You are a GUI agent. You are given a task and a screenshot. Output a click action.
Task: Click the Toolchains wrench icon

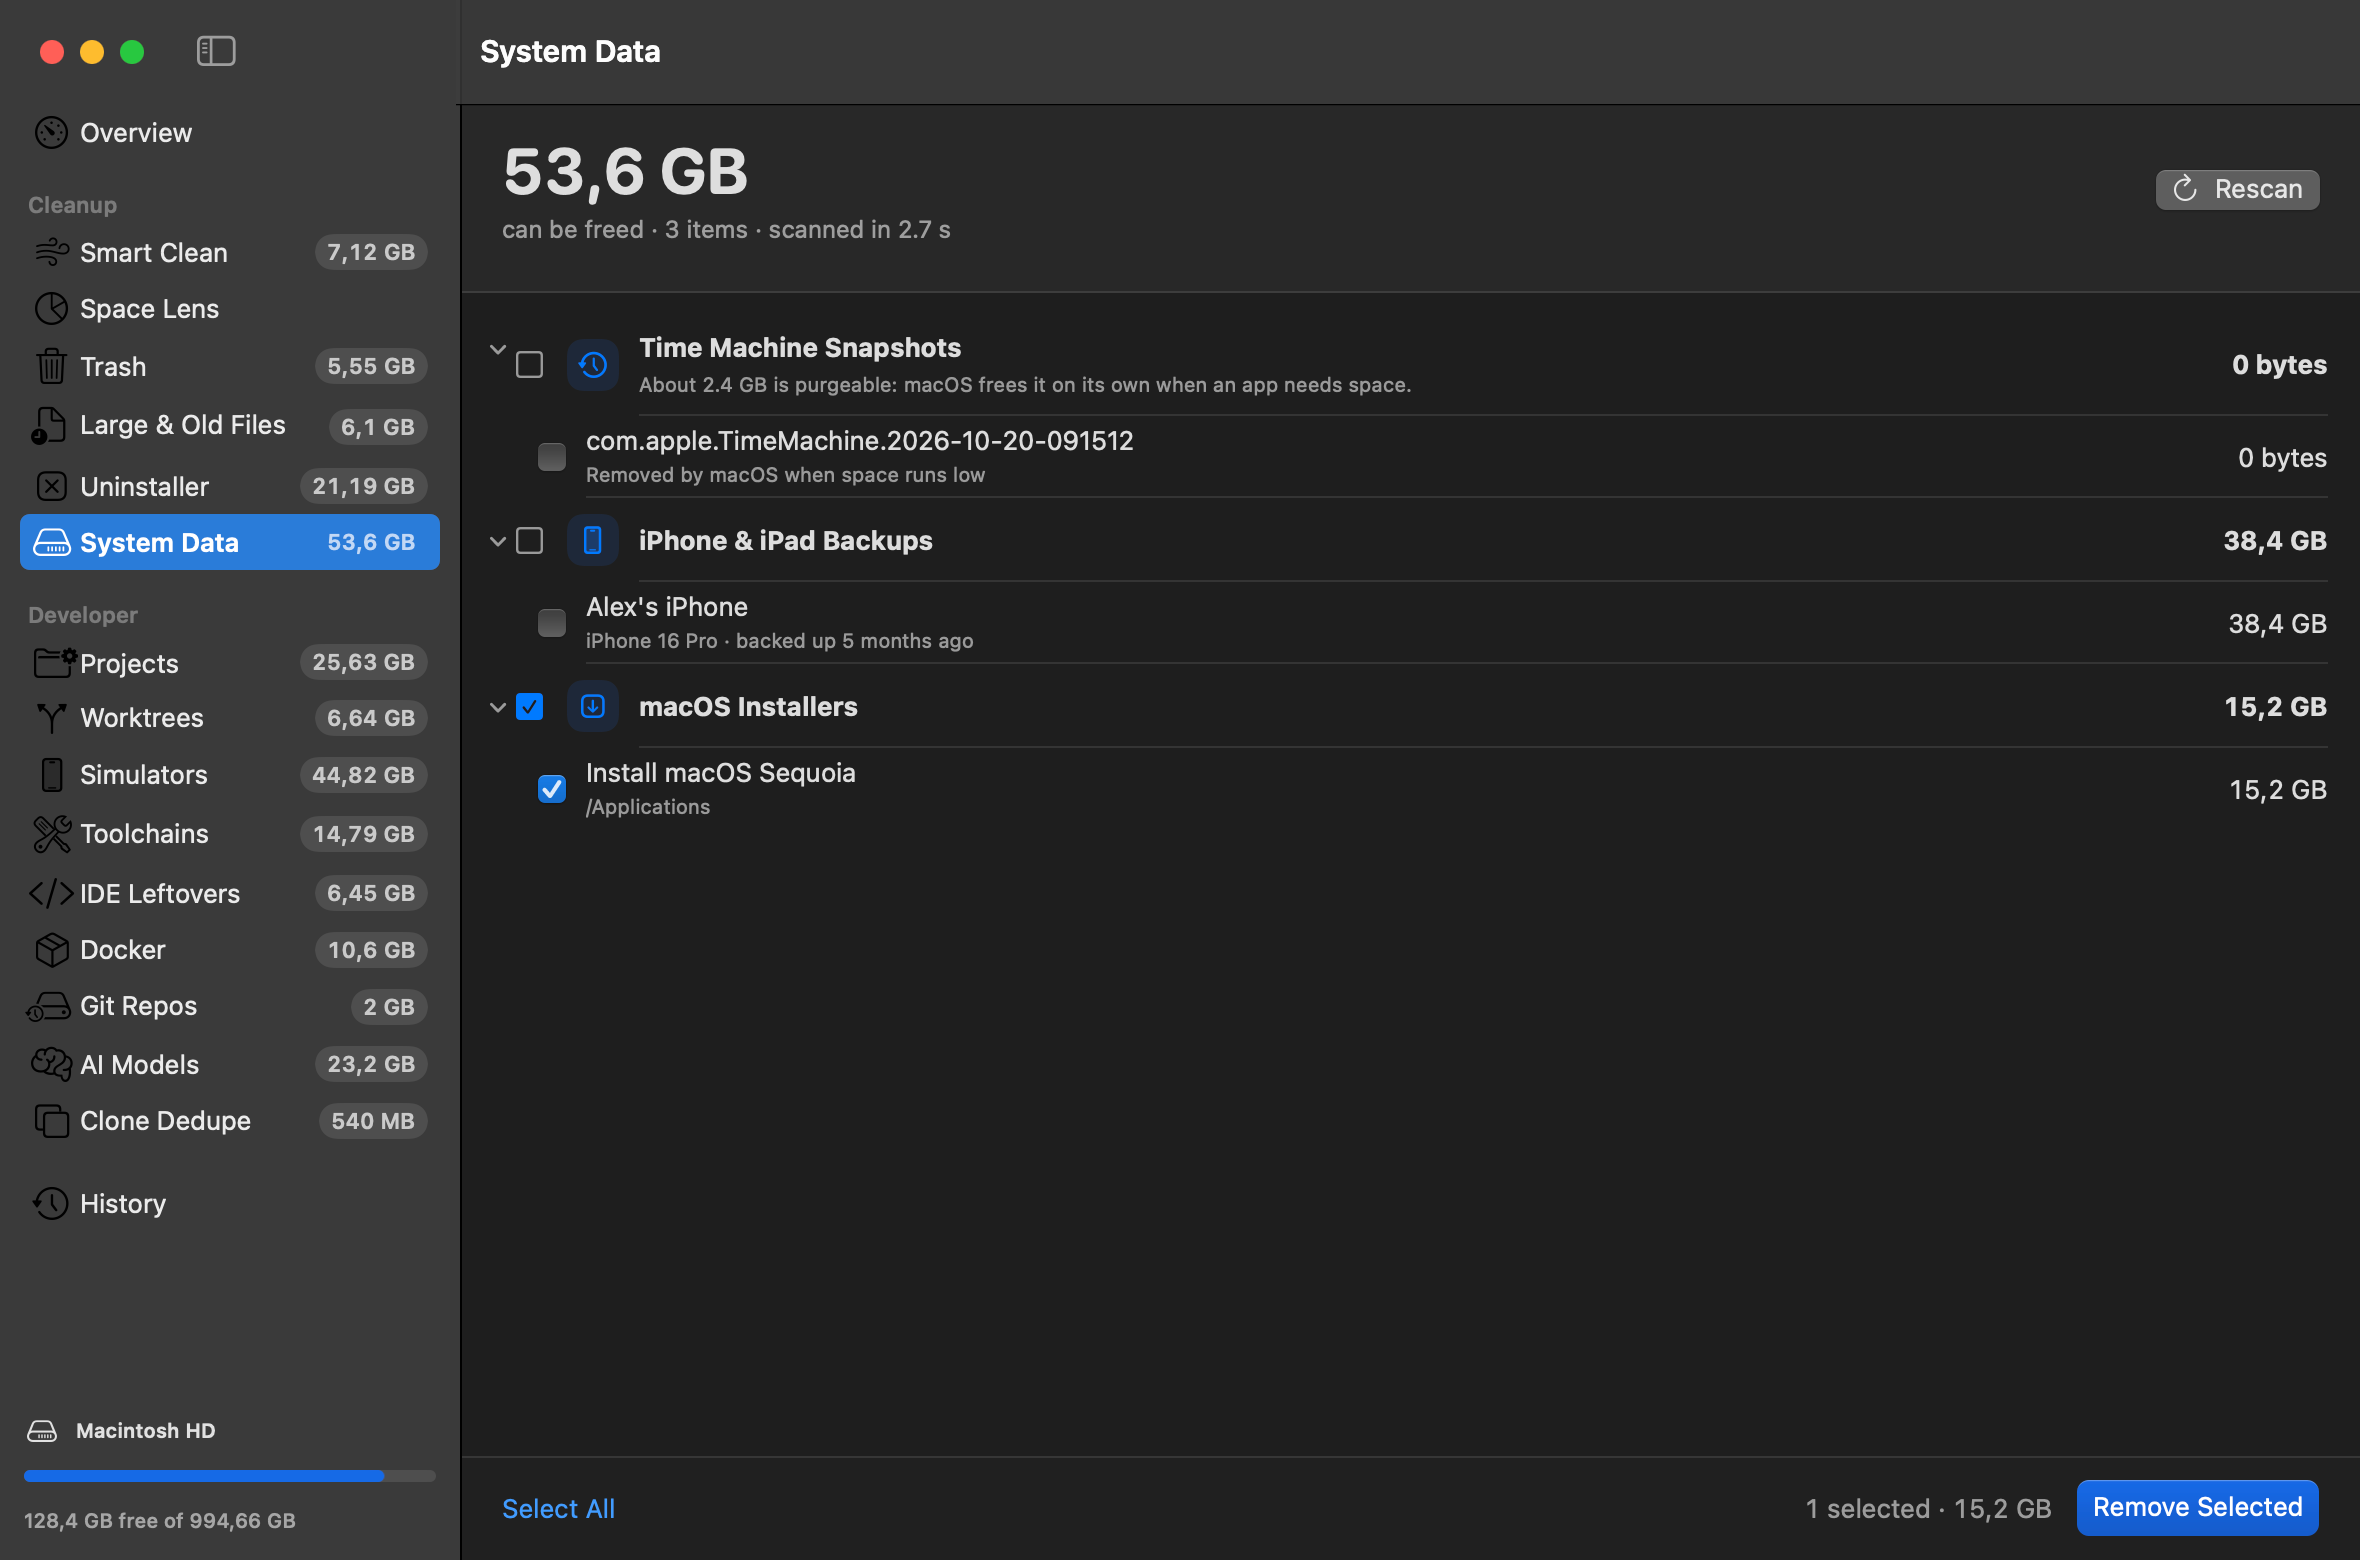coord(51,834)
